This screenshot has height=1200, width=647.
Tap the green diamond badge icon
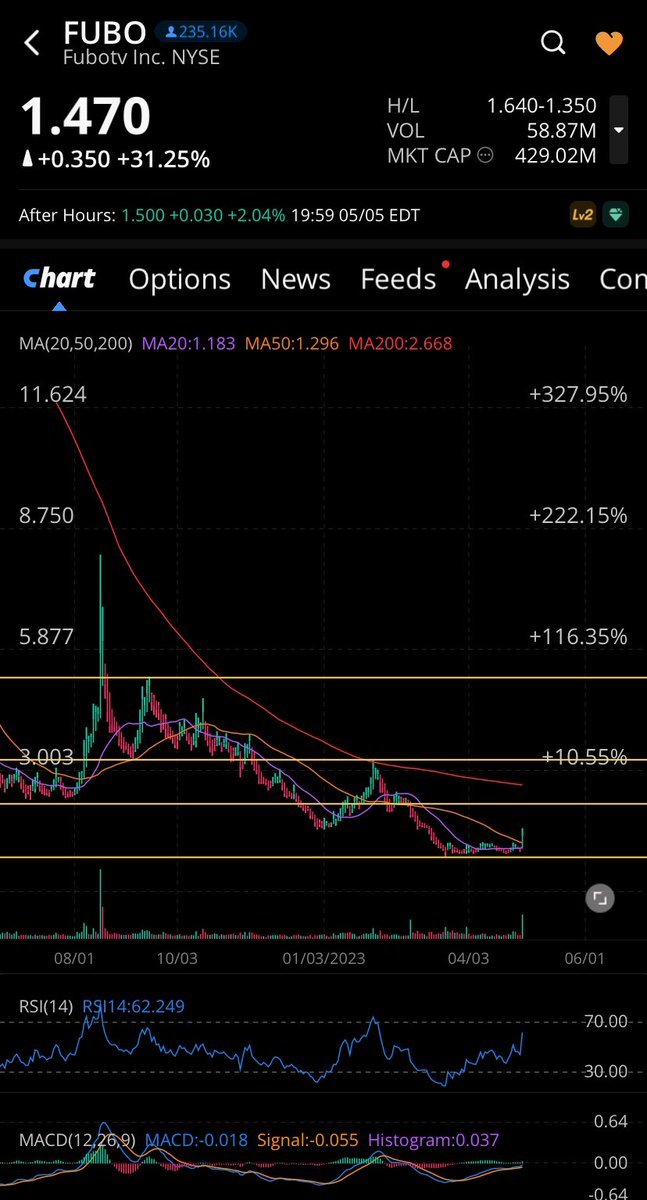615,215
